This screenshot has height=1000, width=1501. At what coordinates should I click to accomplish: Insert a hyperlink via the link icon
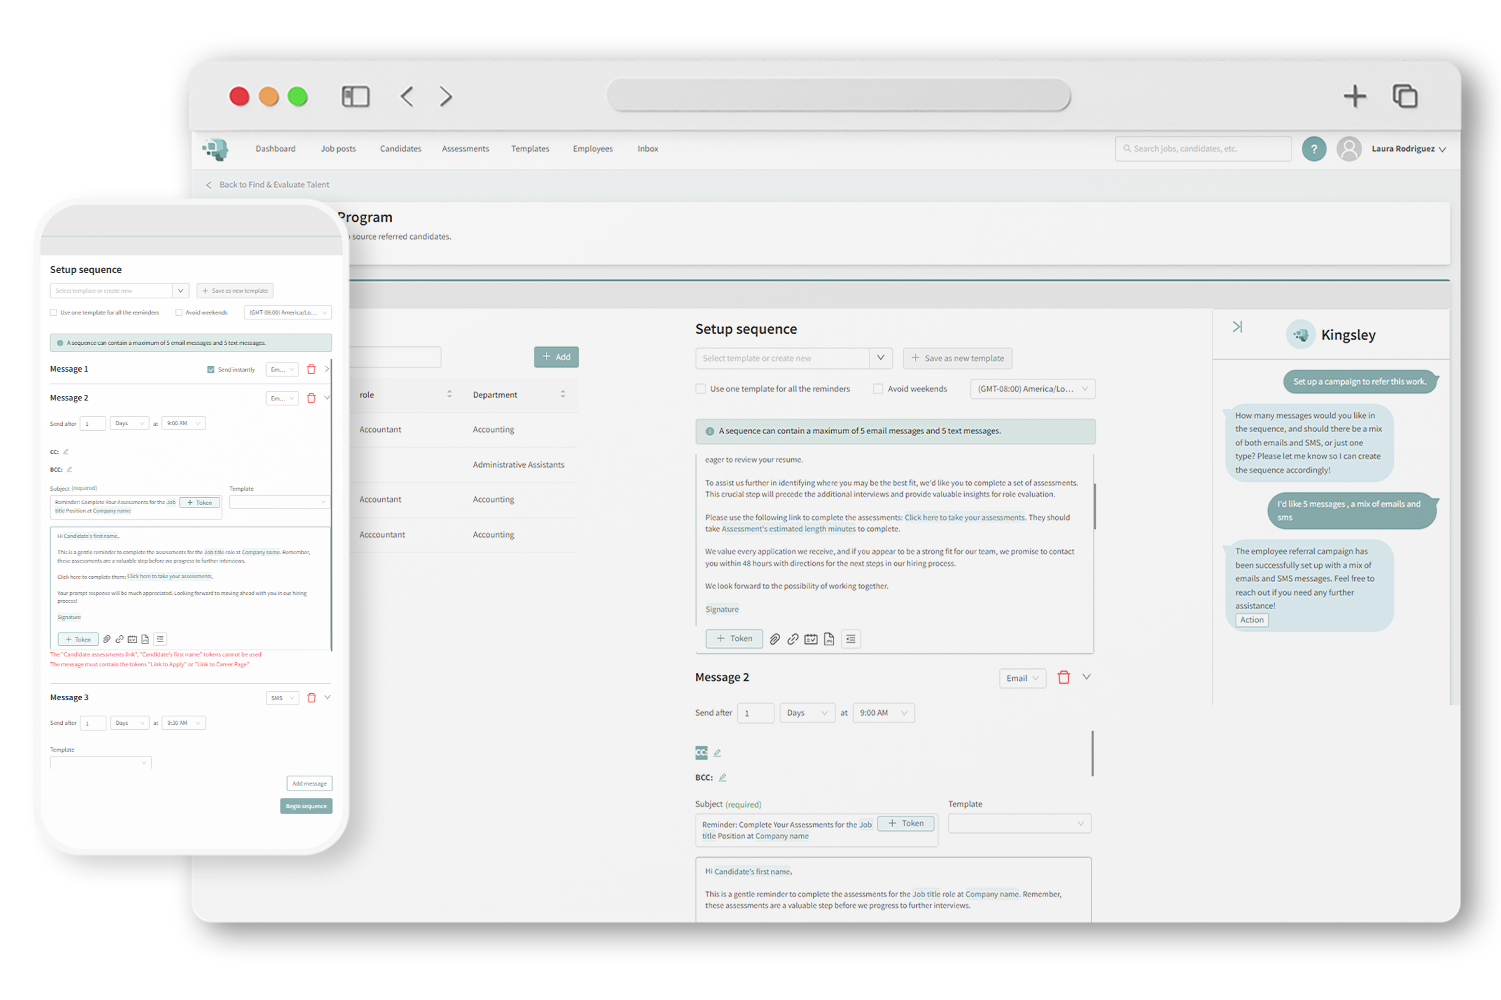click(x=793, y=638)
